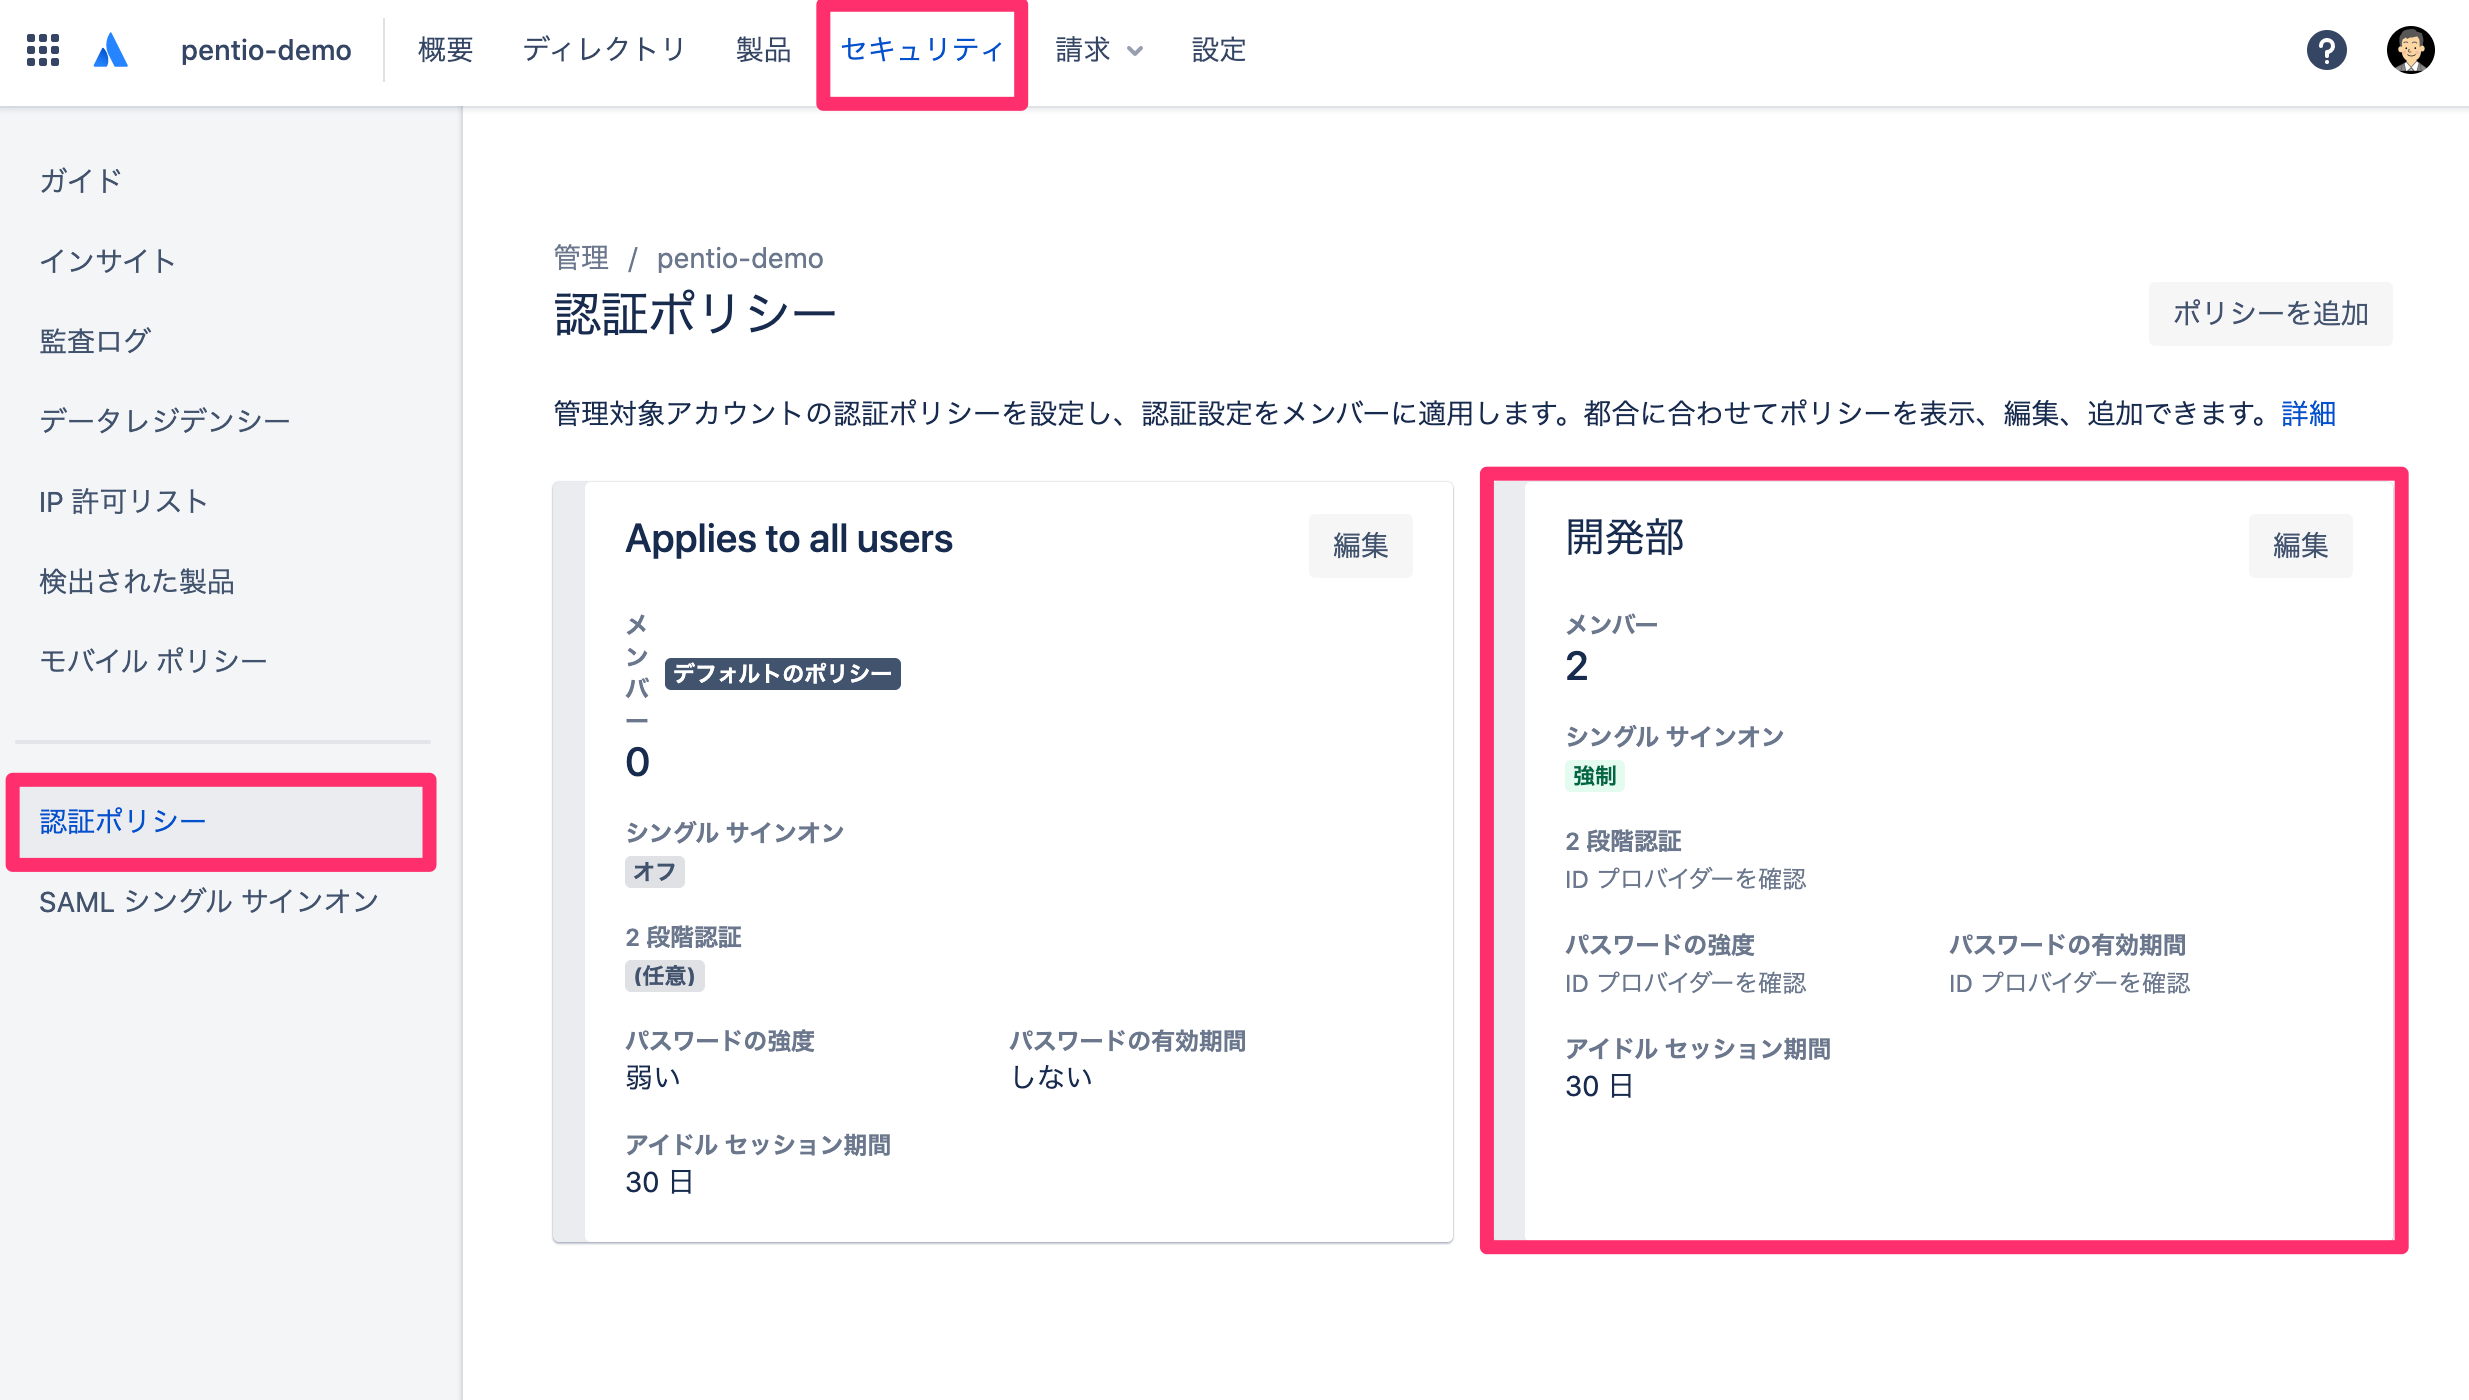The image size is (2469, 1400).
Task: Open the help question mark icon
Action: [x=2326, y=50]
